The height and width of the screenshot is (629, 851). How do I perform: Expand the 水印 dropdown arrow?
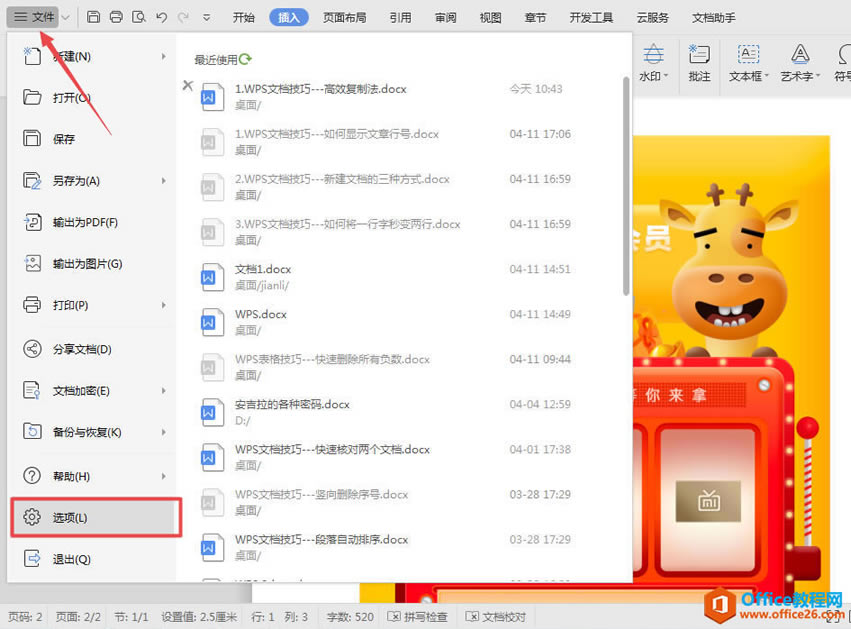tap(666, 77)
